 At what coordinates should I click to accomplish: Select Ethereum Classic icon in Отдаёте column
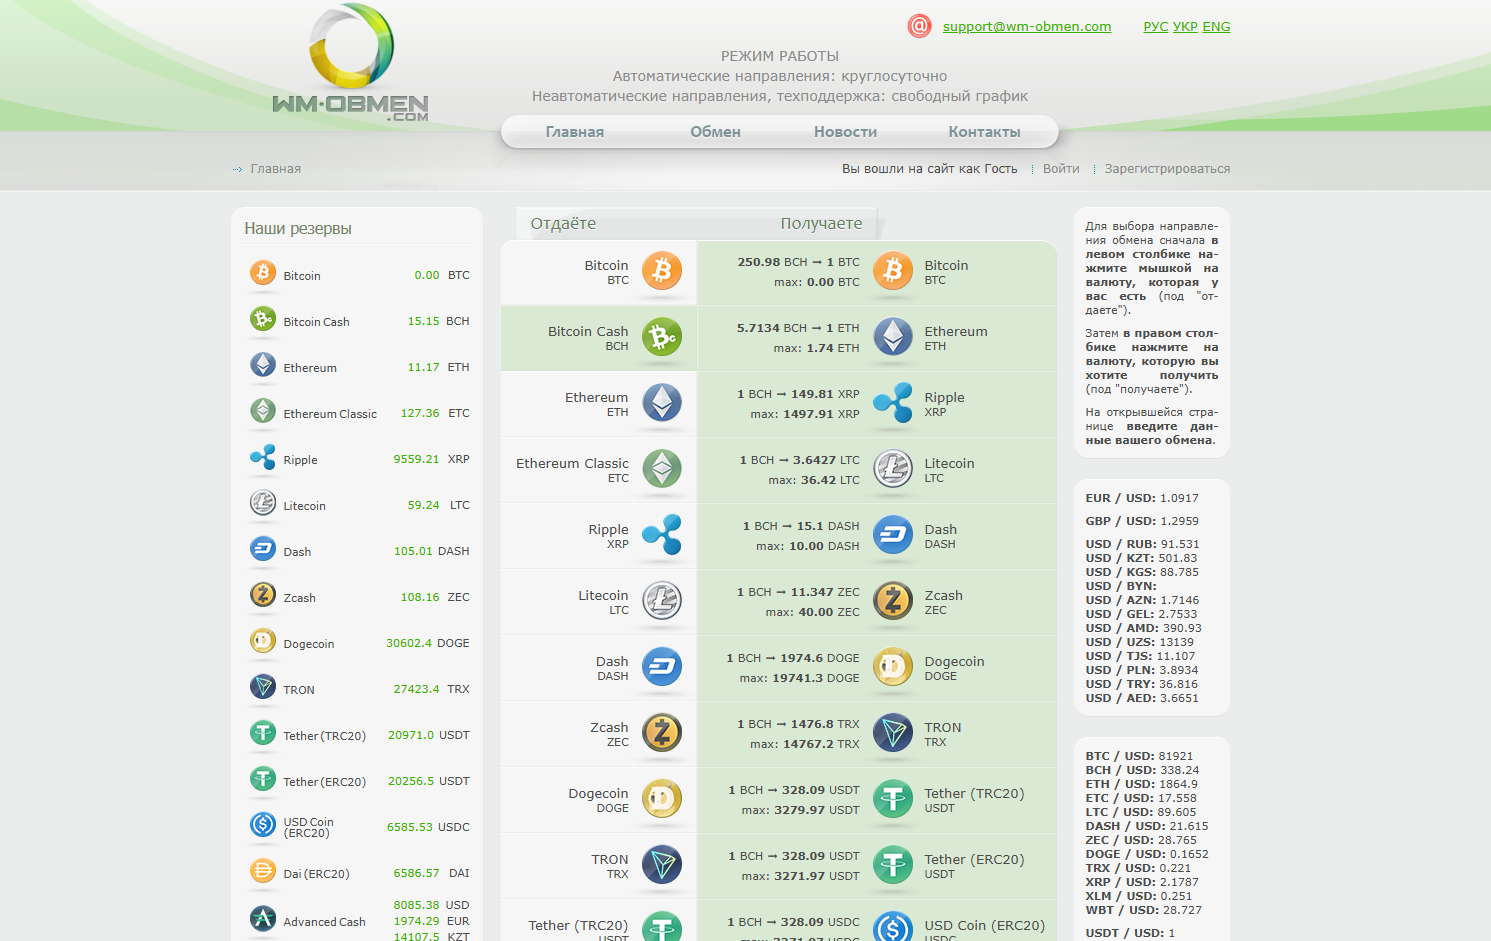662,469
